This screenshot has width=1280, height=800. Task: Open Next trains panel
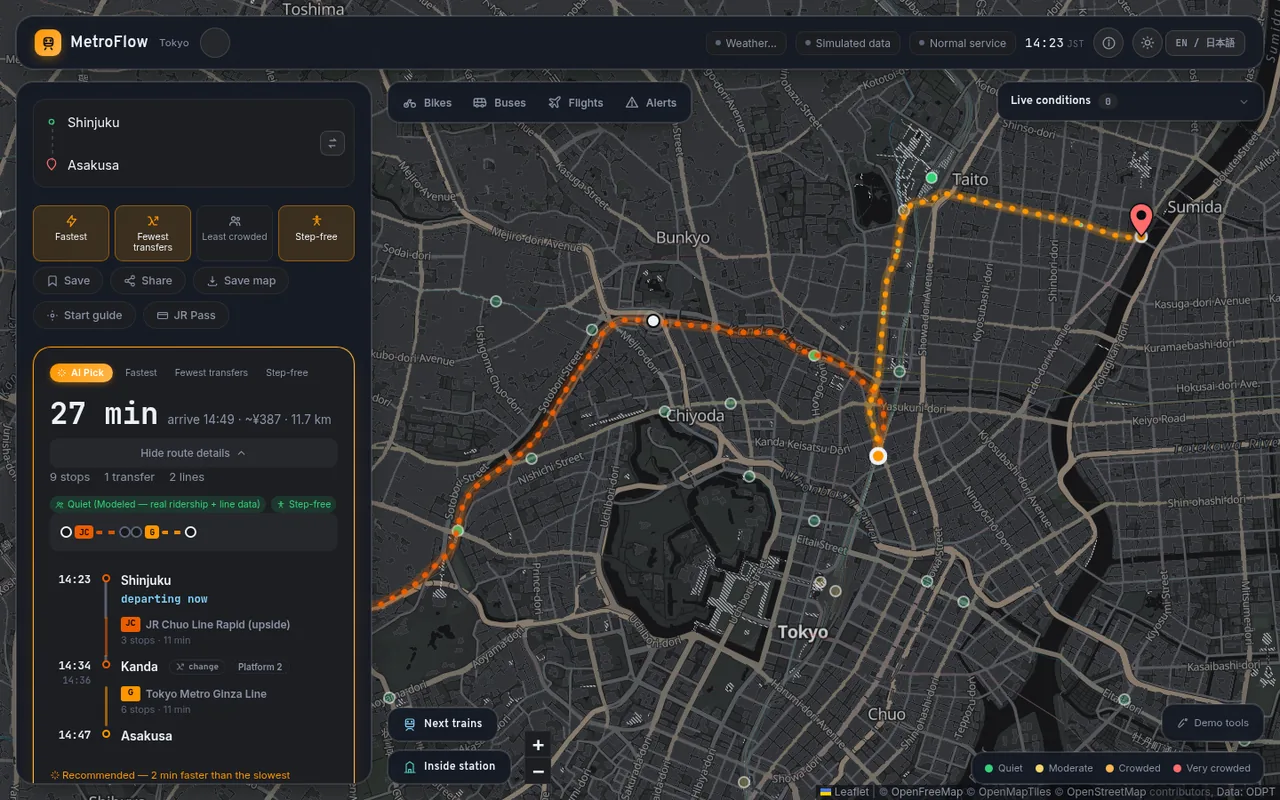point(442,723)
